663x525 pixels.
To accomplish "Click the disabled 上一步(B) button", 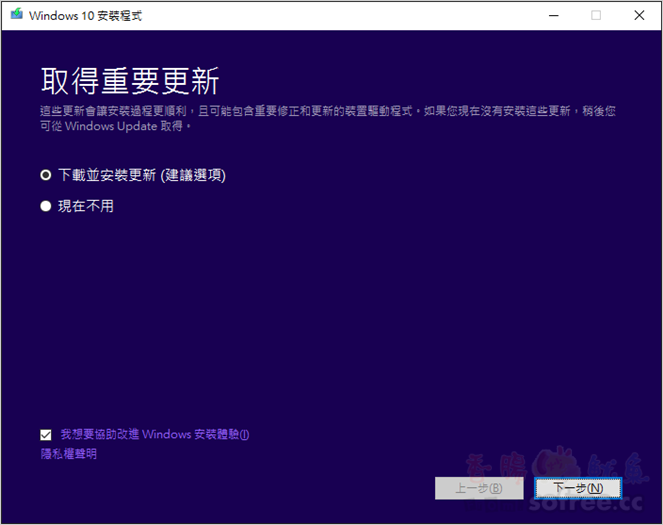I will click(x=479, y=488).
